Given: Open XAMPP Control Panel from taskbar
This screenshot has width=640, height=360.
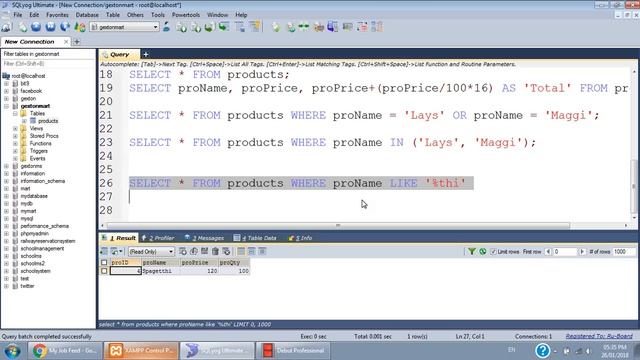Looking at the screenshot, I should tap(141, 351).
